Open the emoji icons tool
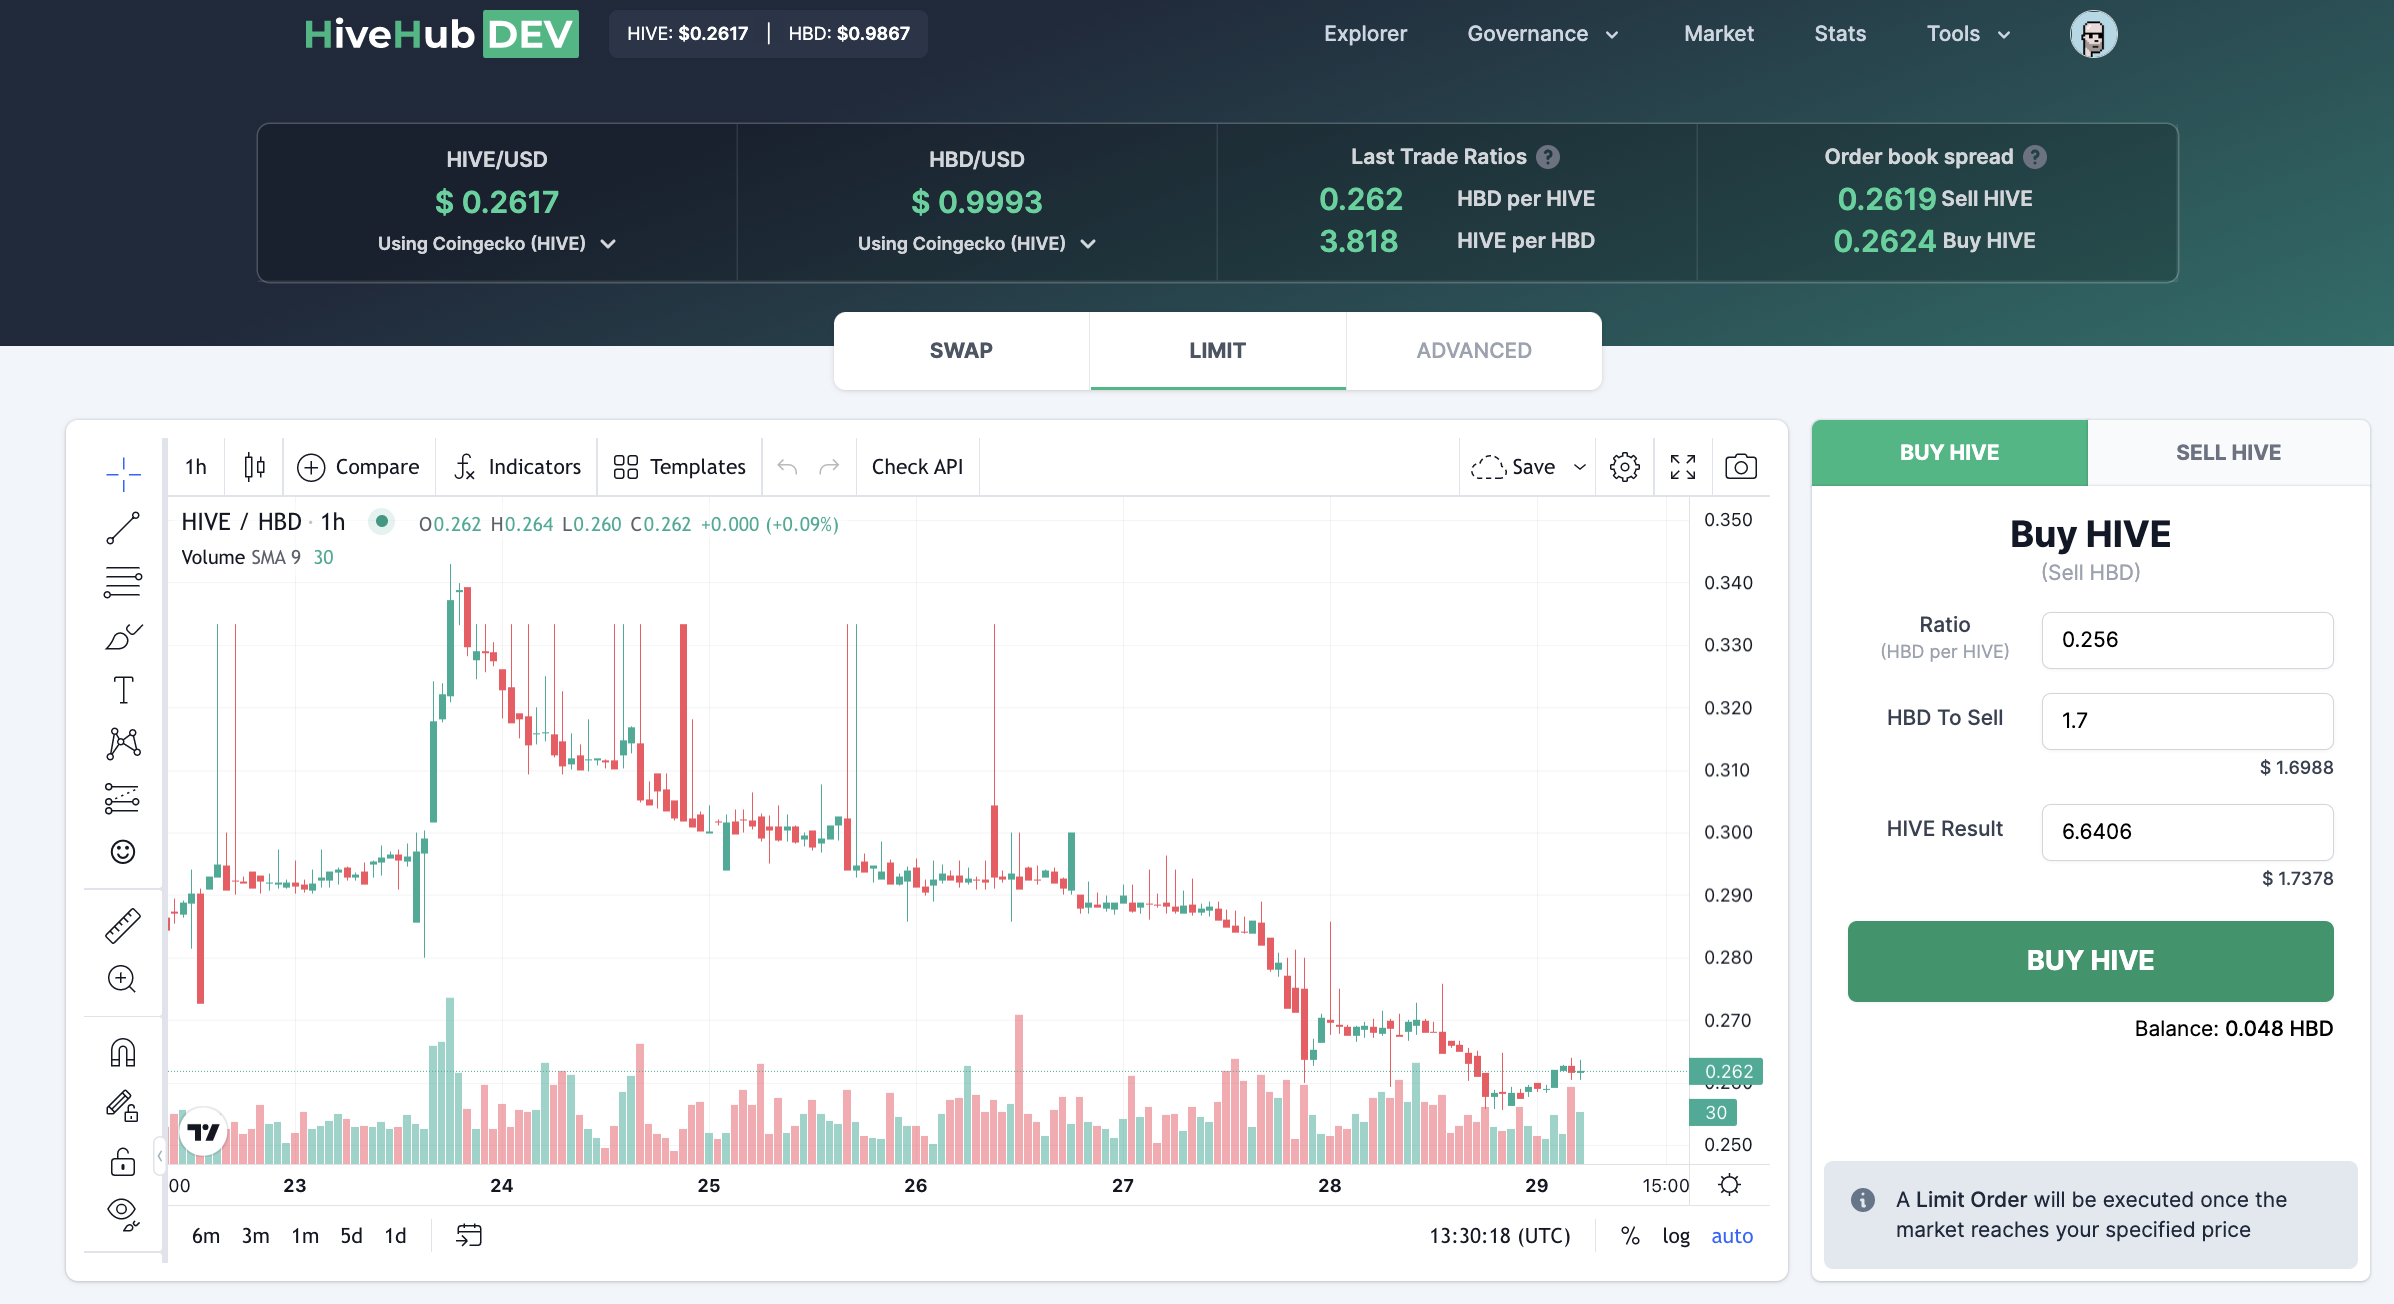 (x=123, y=851)
